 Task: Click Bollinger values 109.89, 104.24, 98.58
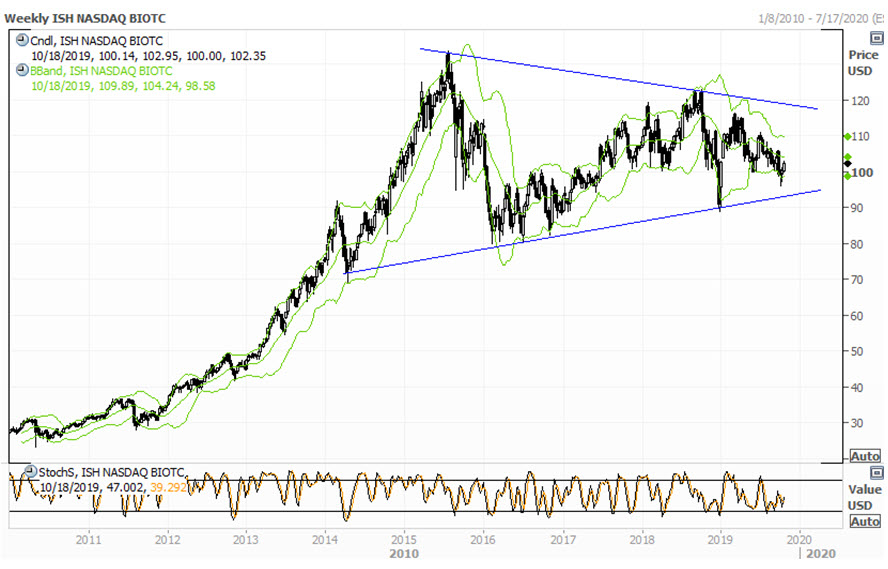tap(157, 86)
